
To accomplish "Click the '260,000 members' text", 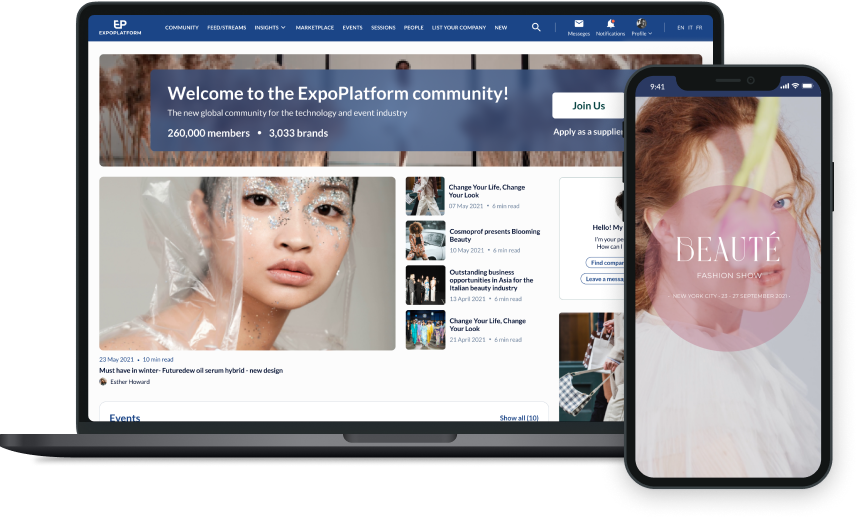I will 209,133.
